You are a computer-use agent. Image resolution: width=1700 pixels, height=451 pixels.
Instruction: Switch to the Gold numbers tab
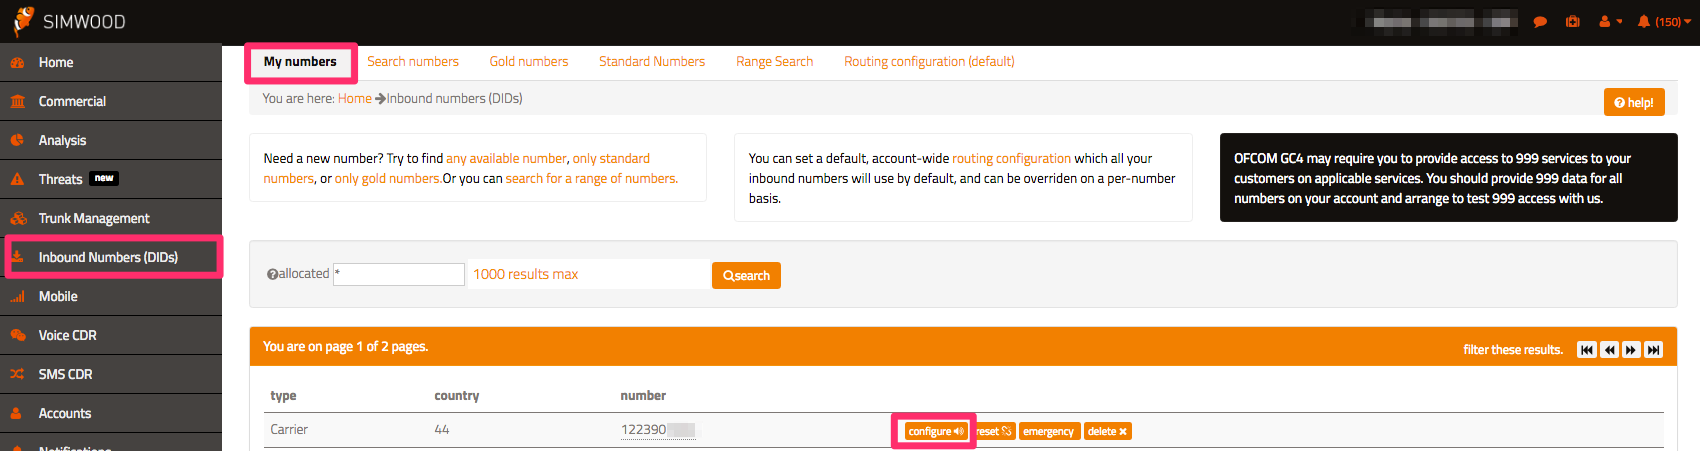(529, 62)
